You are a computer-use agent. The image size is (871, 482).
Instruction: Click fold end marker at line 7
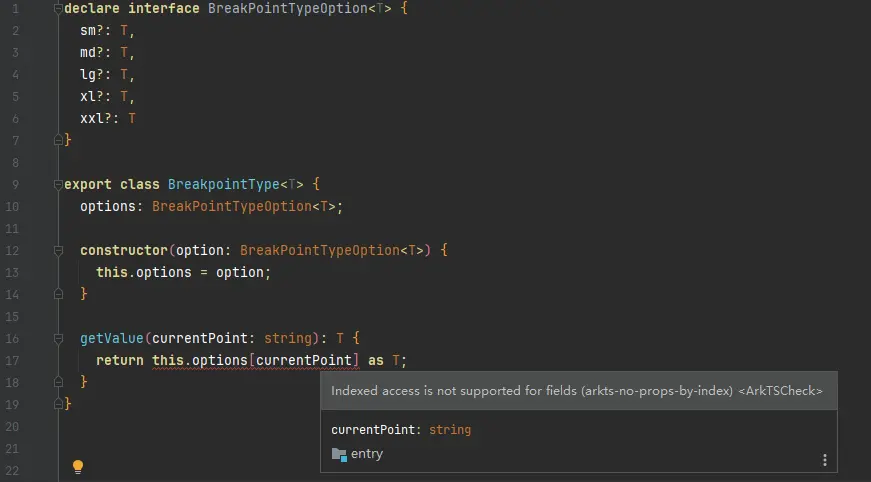(58, 140)
